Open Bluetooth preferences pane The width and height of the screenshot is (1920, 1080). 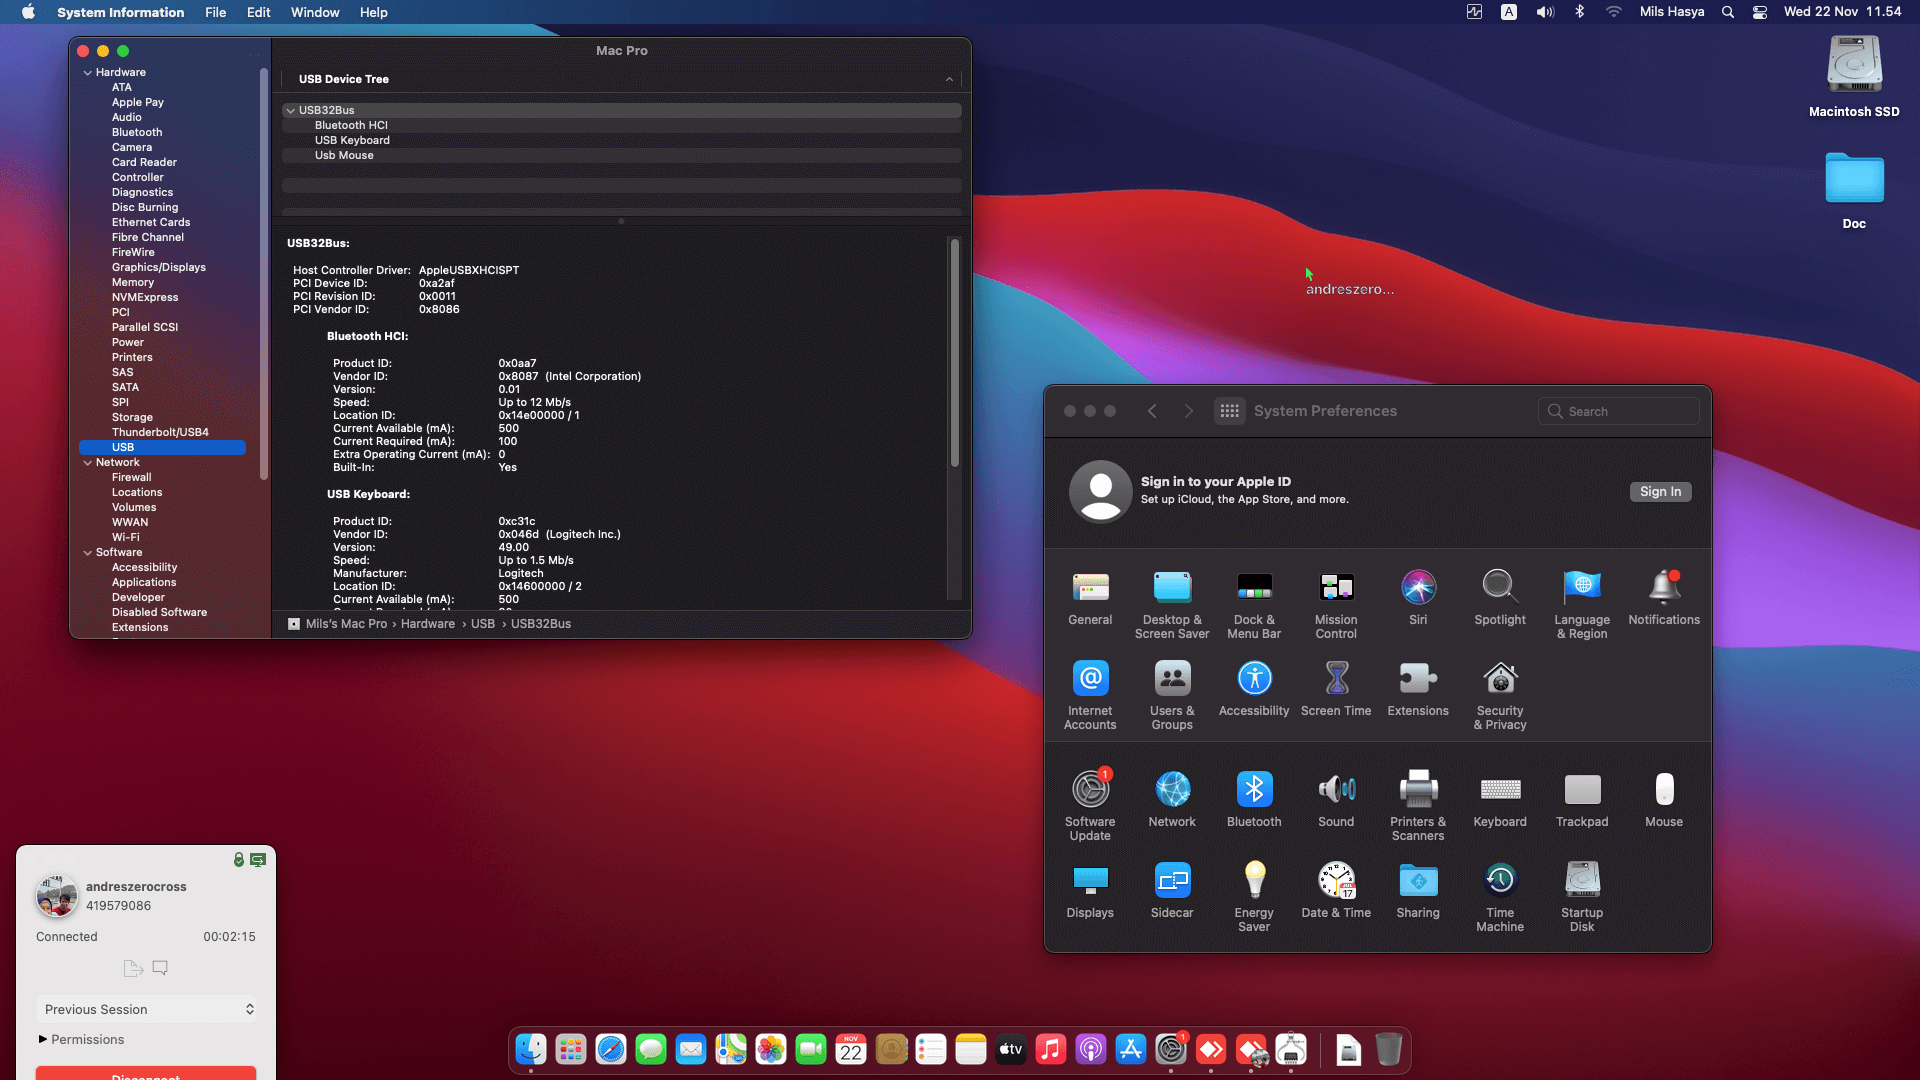tap(1254, 800)
